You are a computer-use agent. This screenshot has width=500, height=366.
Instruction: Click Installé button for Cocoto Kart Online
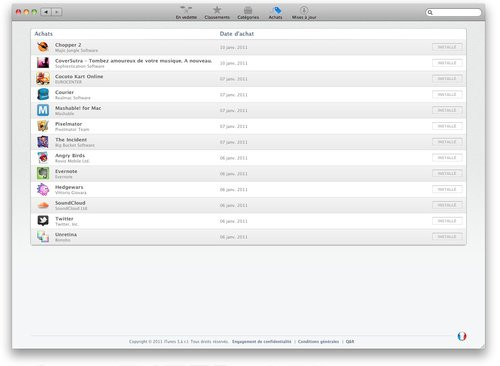447,79
